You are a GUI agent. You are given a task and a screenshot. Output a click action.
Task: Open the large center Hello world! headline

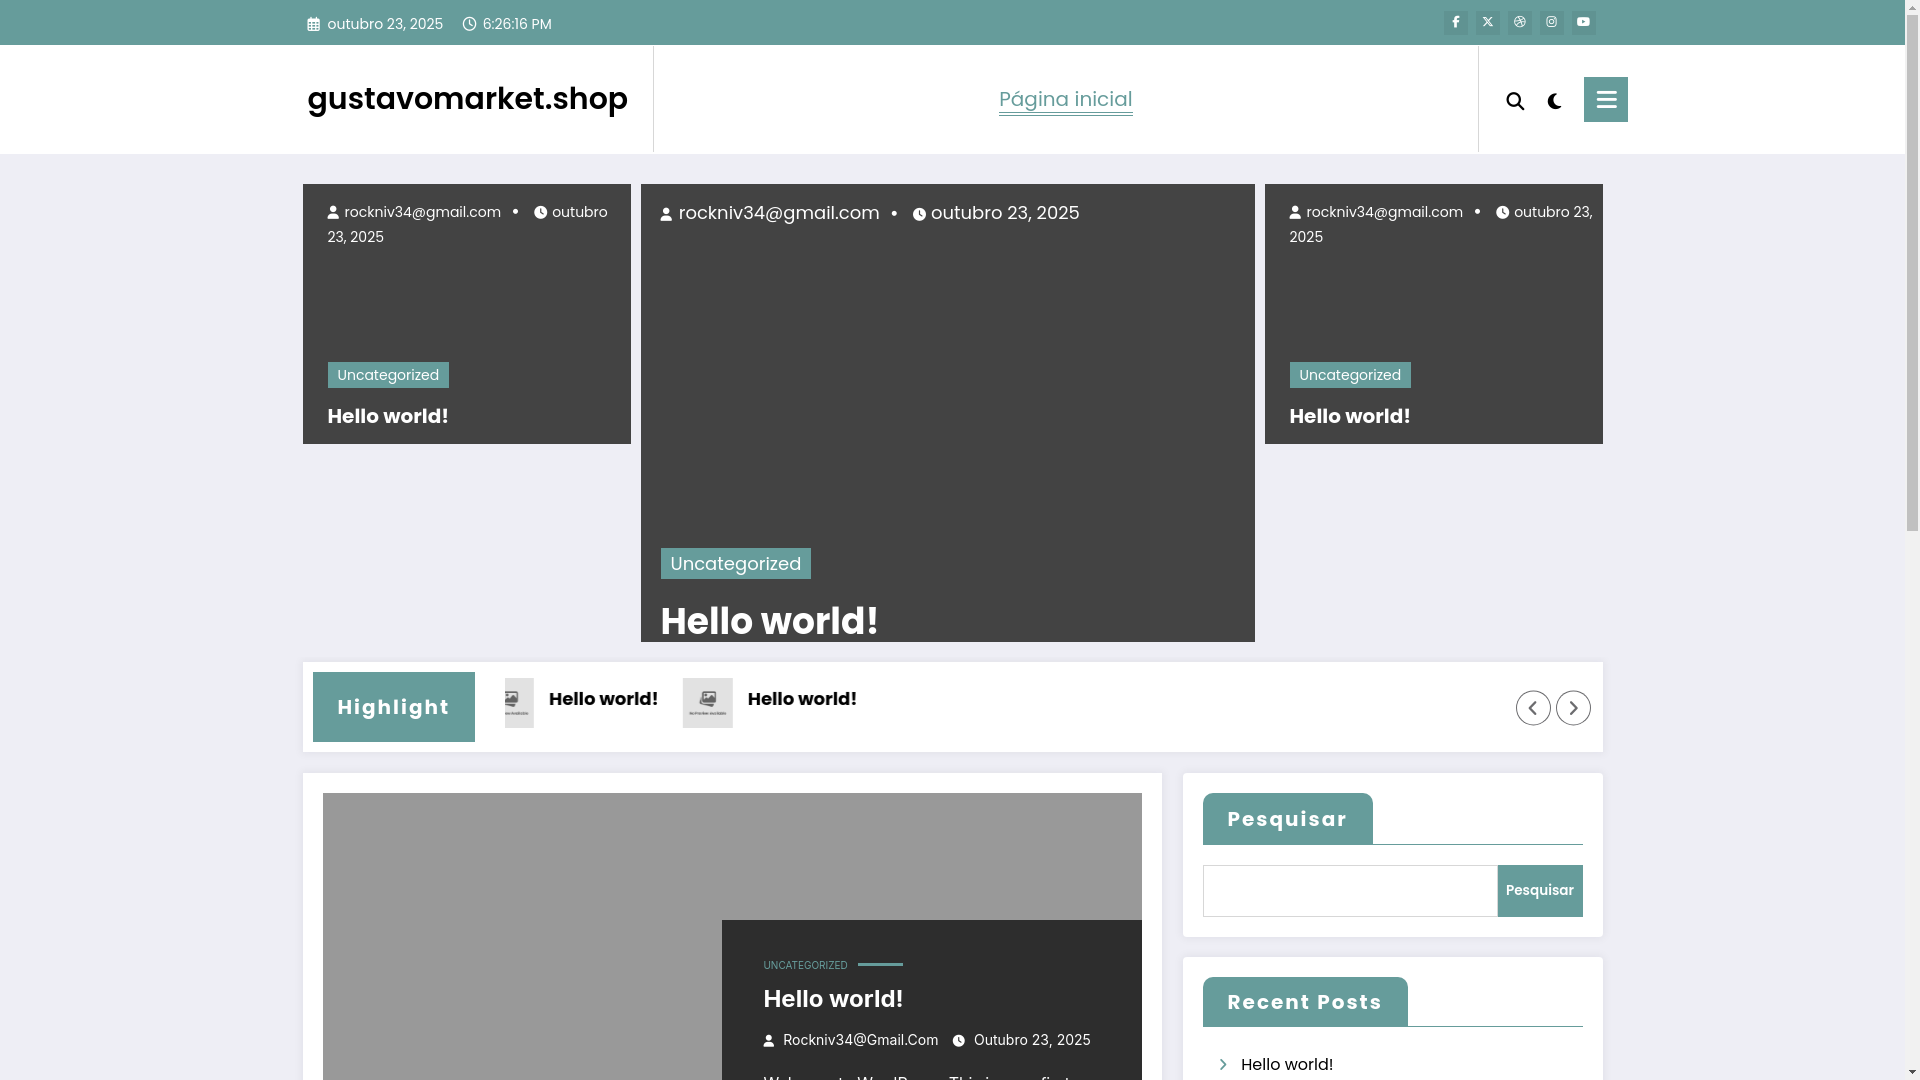(x=769, y=621)
